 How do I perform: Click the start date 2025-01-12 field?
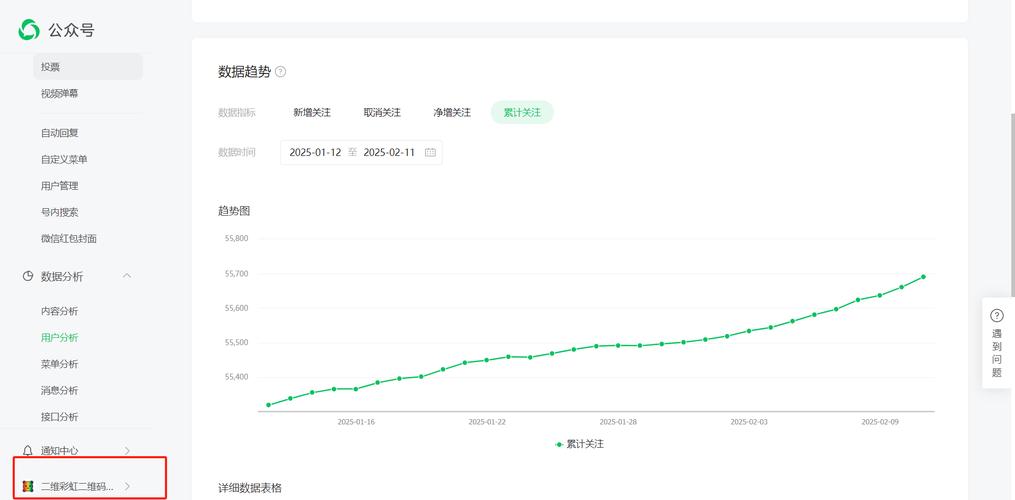315,153
